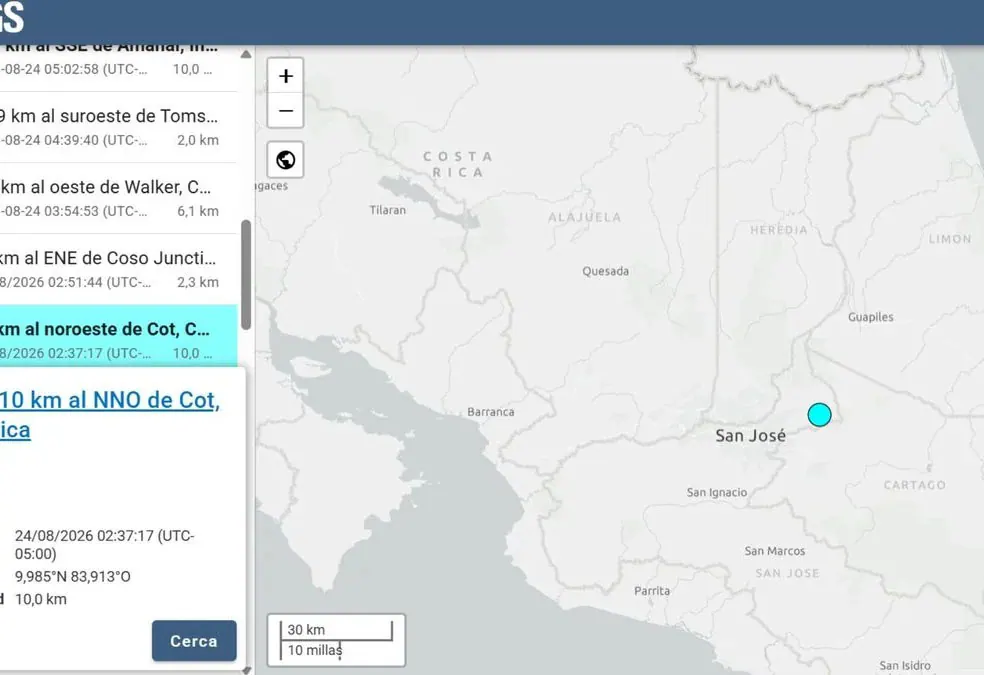Open the globe basemap layers control
Screen dimensions: 984x675
286,160
